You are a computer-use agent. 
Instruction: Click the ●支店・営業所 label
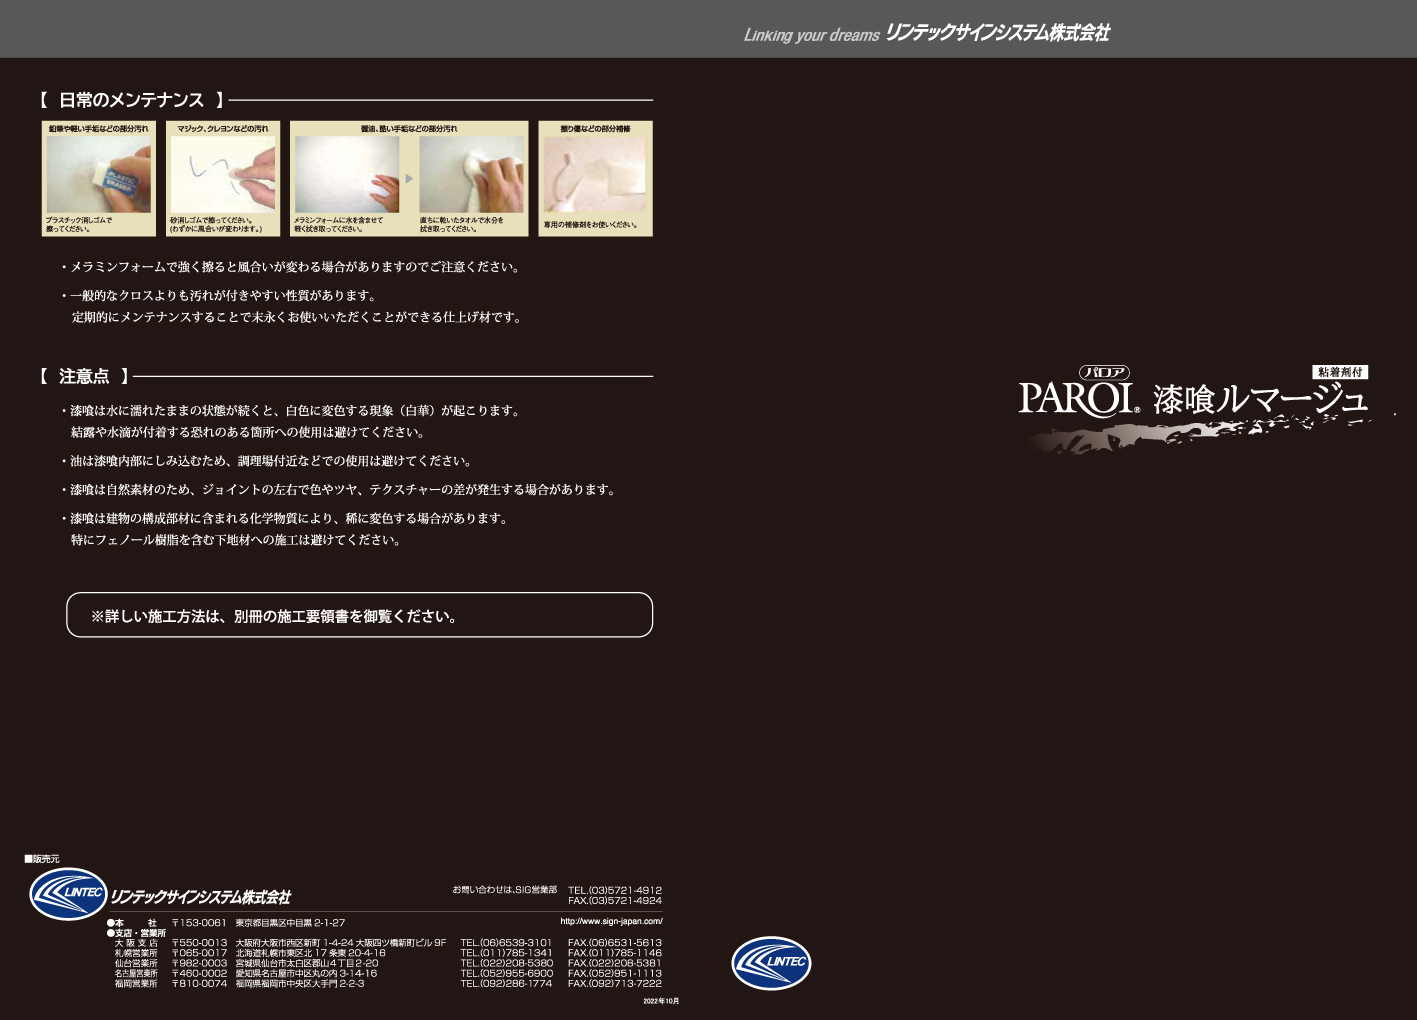pos(136,932)
